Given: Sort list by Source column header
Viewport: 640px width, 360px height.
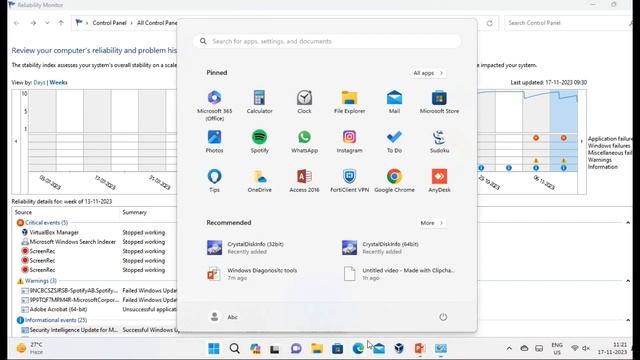Looking at the screenshot, I should click(x=23, y=212).
